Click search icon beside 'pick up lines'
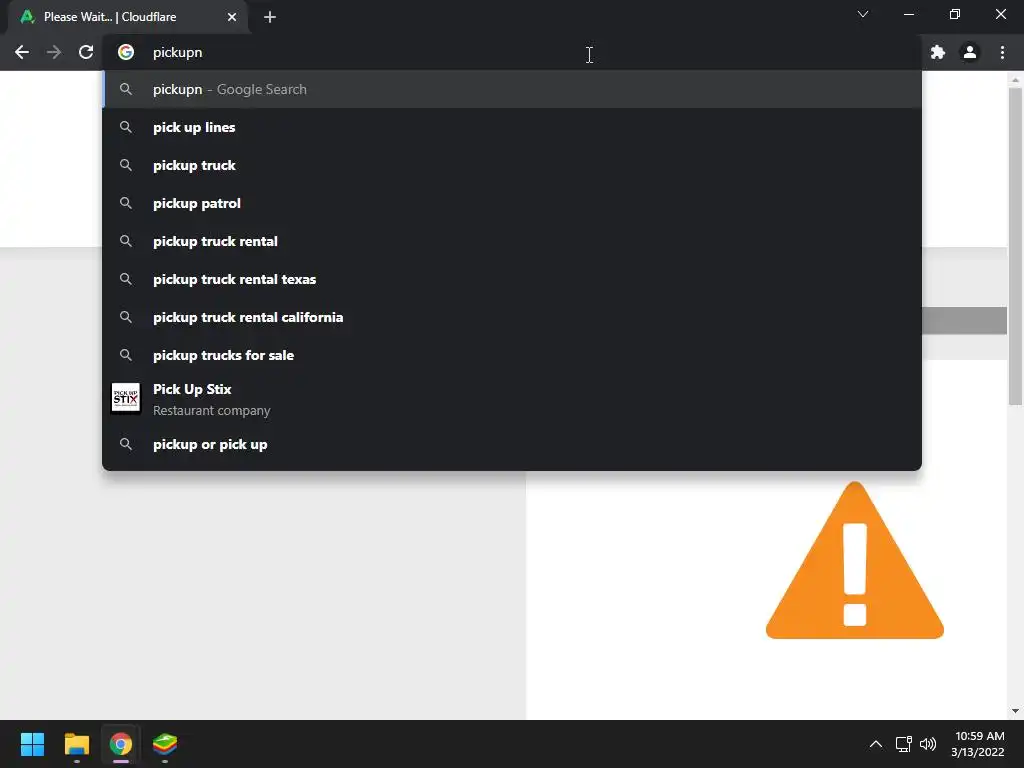Viewport: 1024px width, 768px height. coord(126,127)
